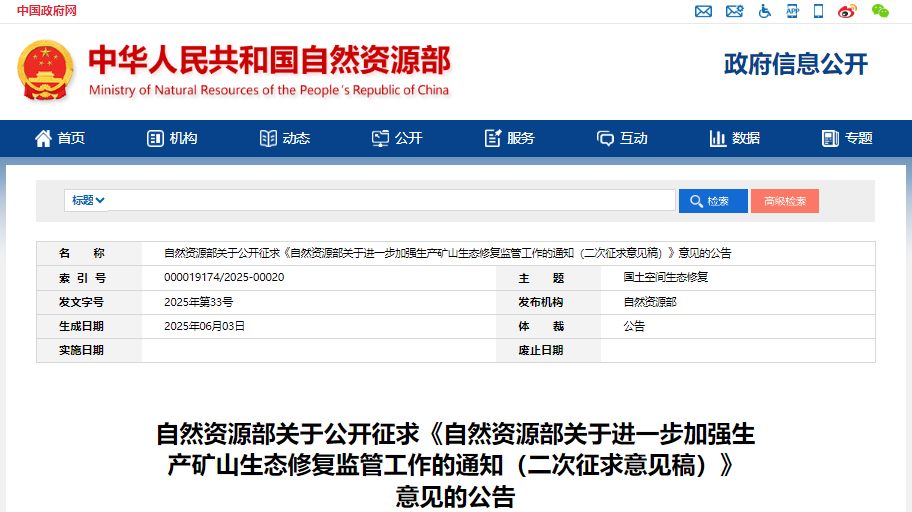
Task: Click the 高级检索 advanced search button
Action: (784, 201)
